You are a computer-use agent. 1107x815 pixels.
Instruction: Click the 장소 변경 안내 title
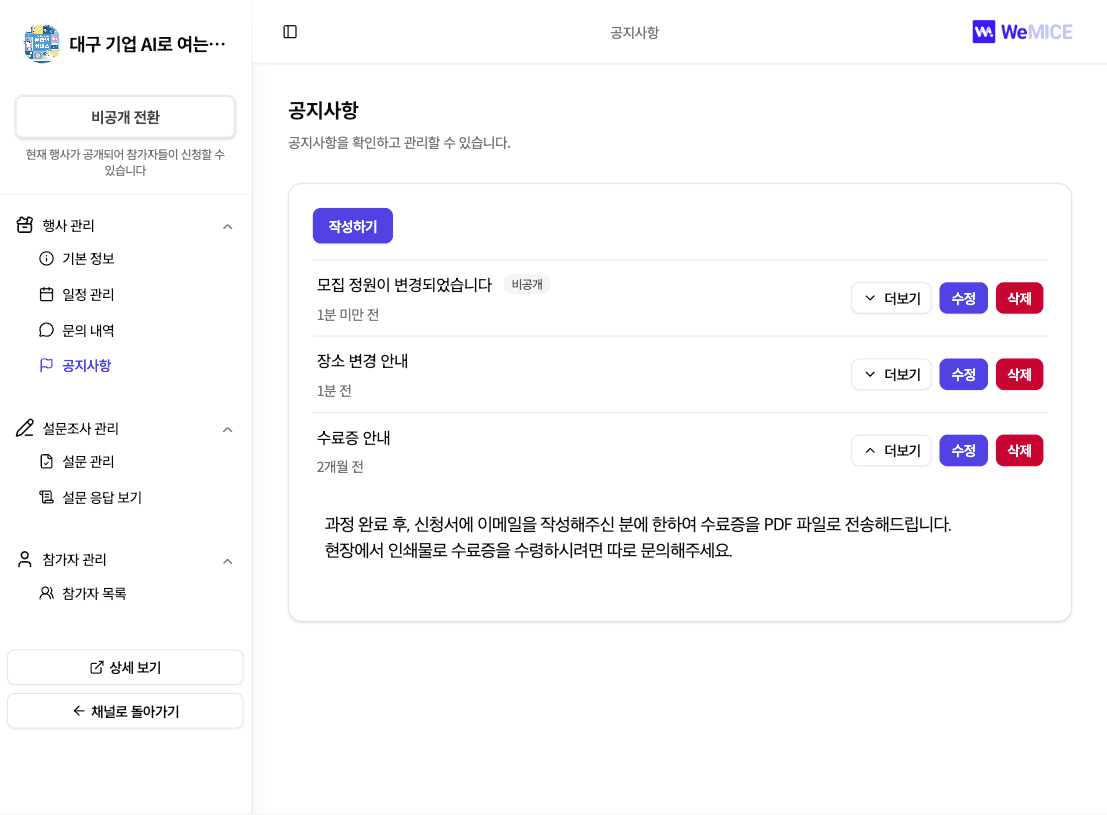coord(362,361)
